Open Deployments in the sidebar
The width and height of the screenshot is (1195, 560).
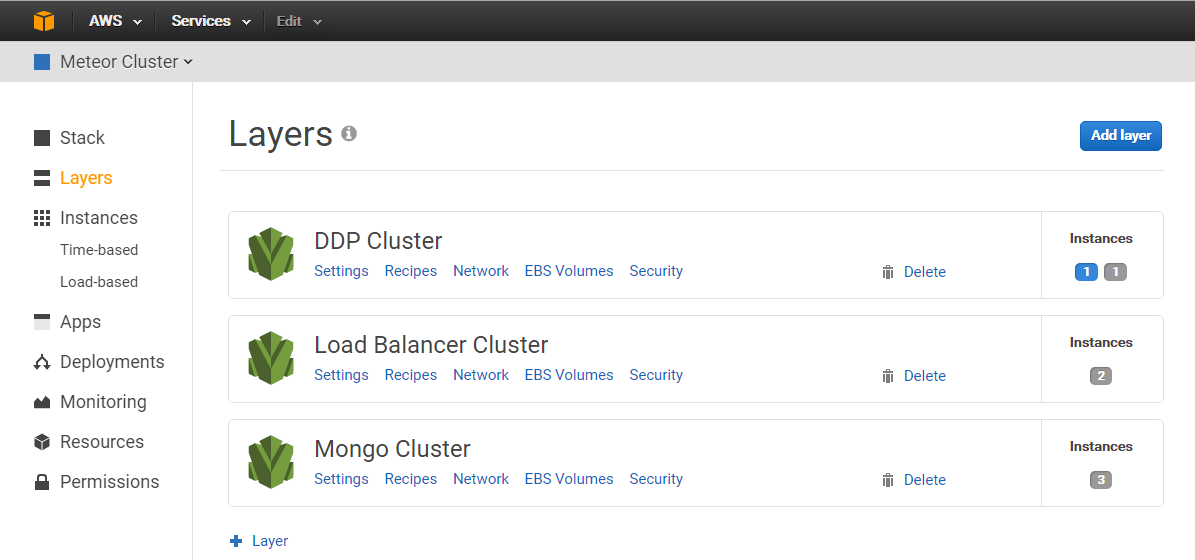(x=112, y=362)
